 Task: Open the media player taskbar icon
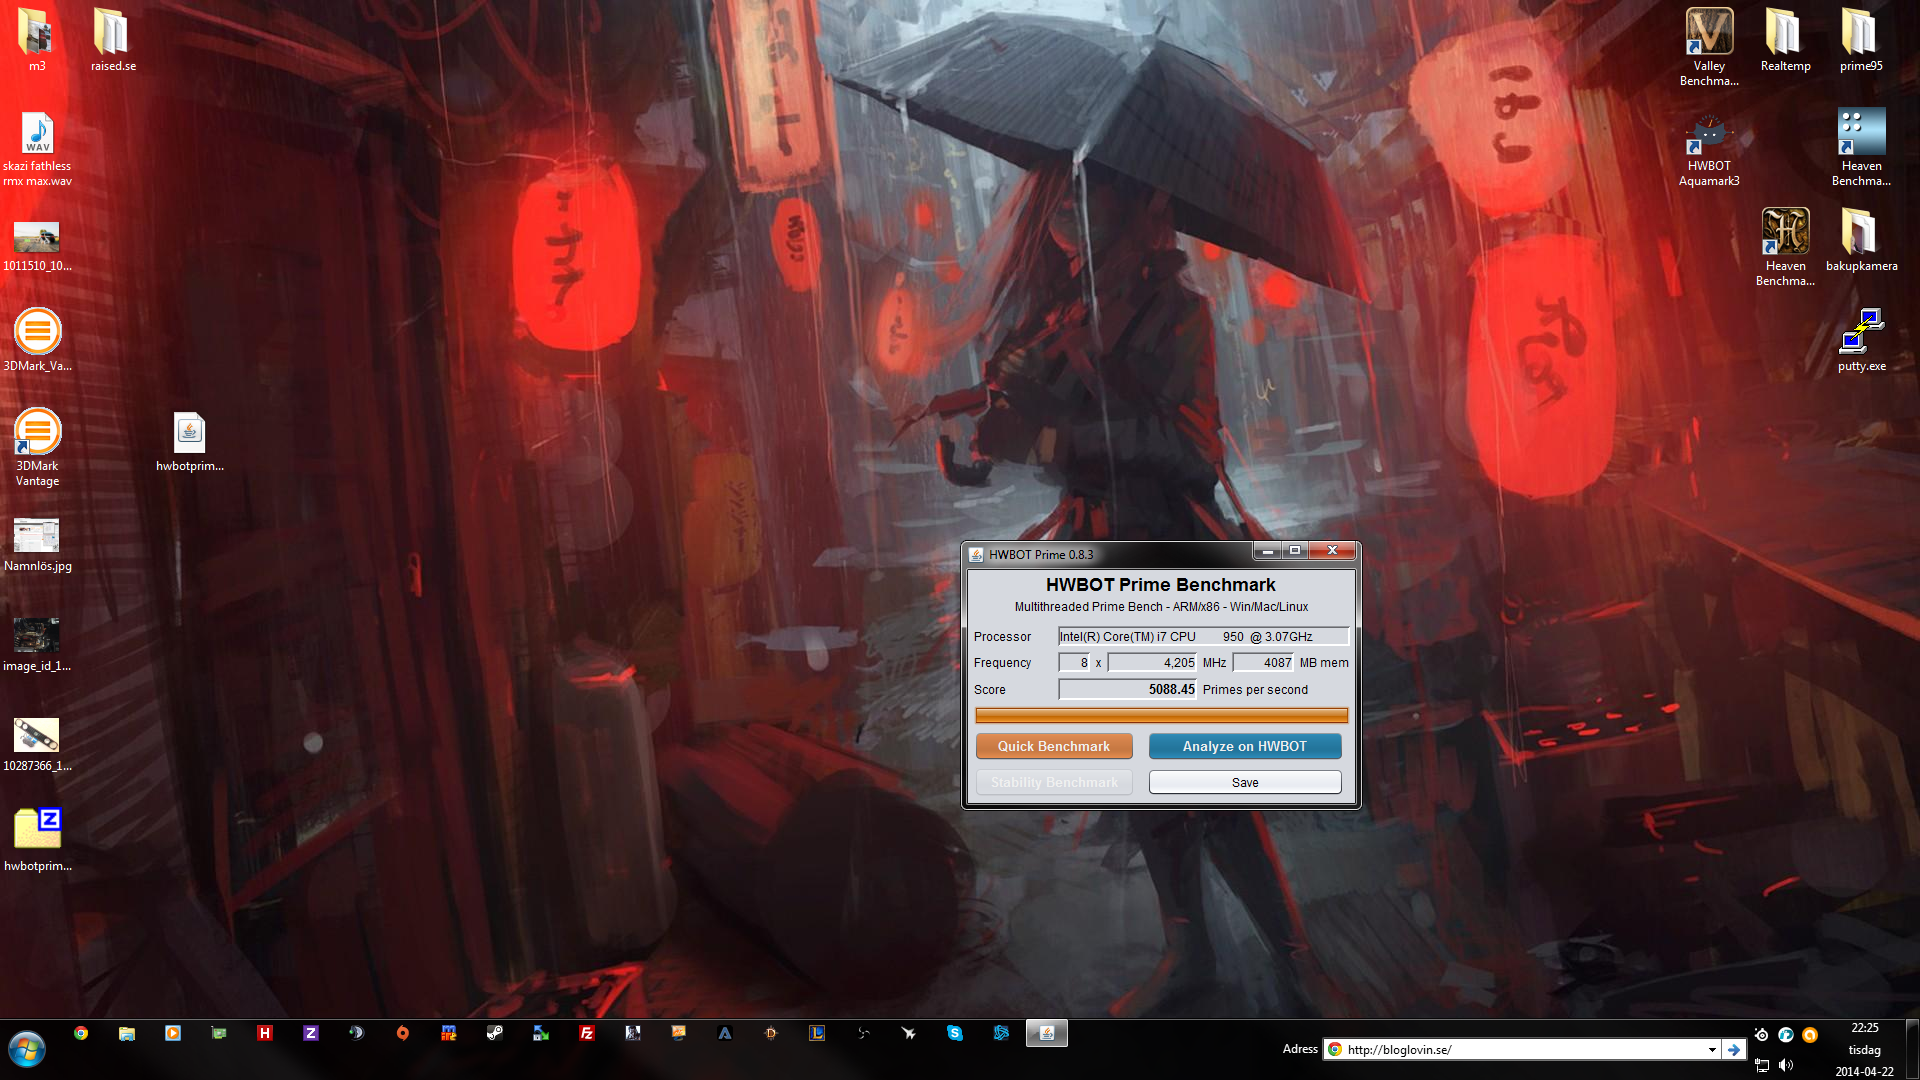tap(173, 1033)
